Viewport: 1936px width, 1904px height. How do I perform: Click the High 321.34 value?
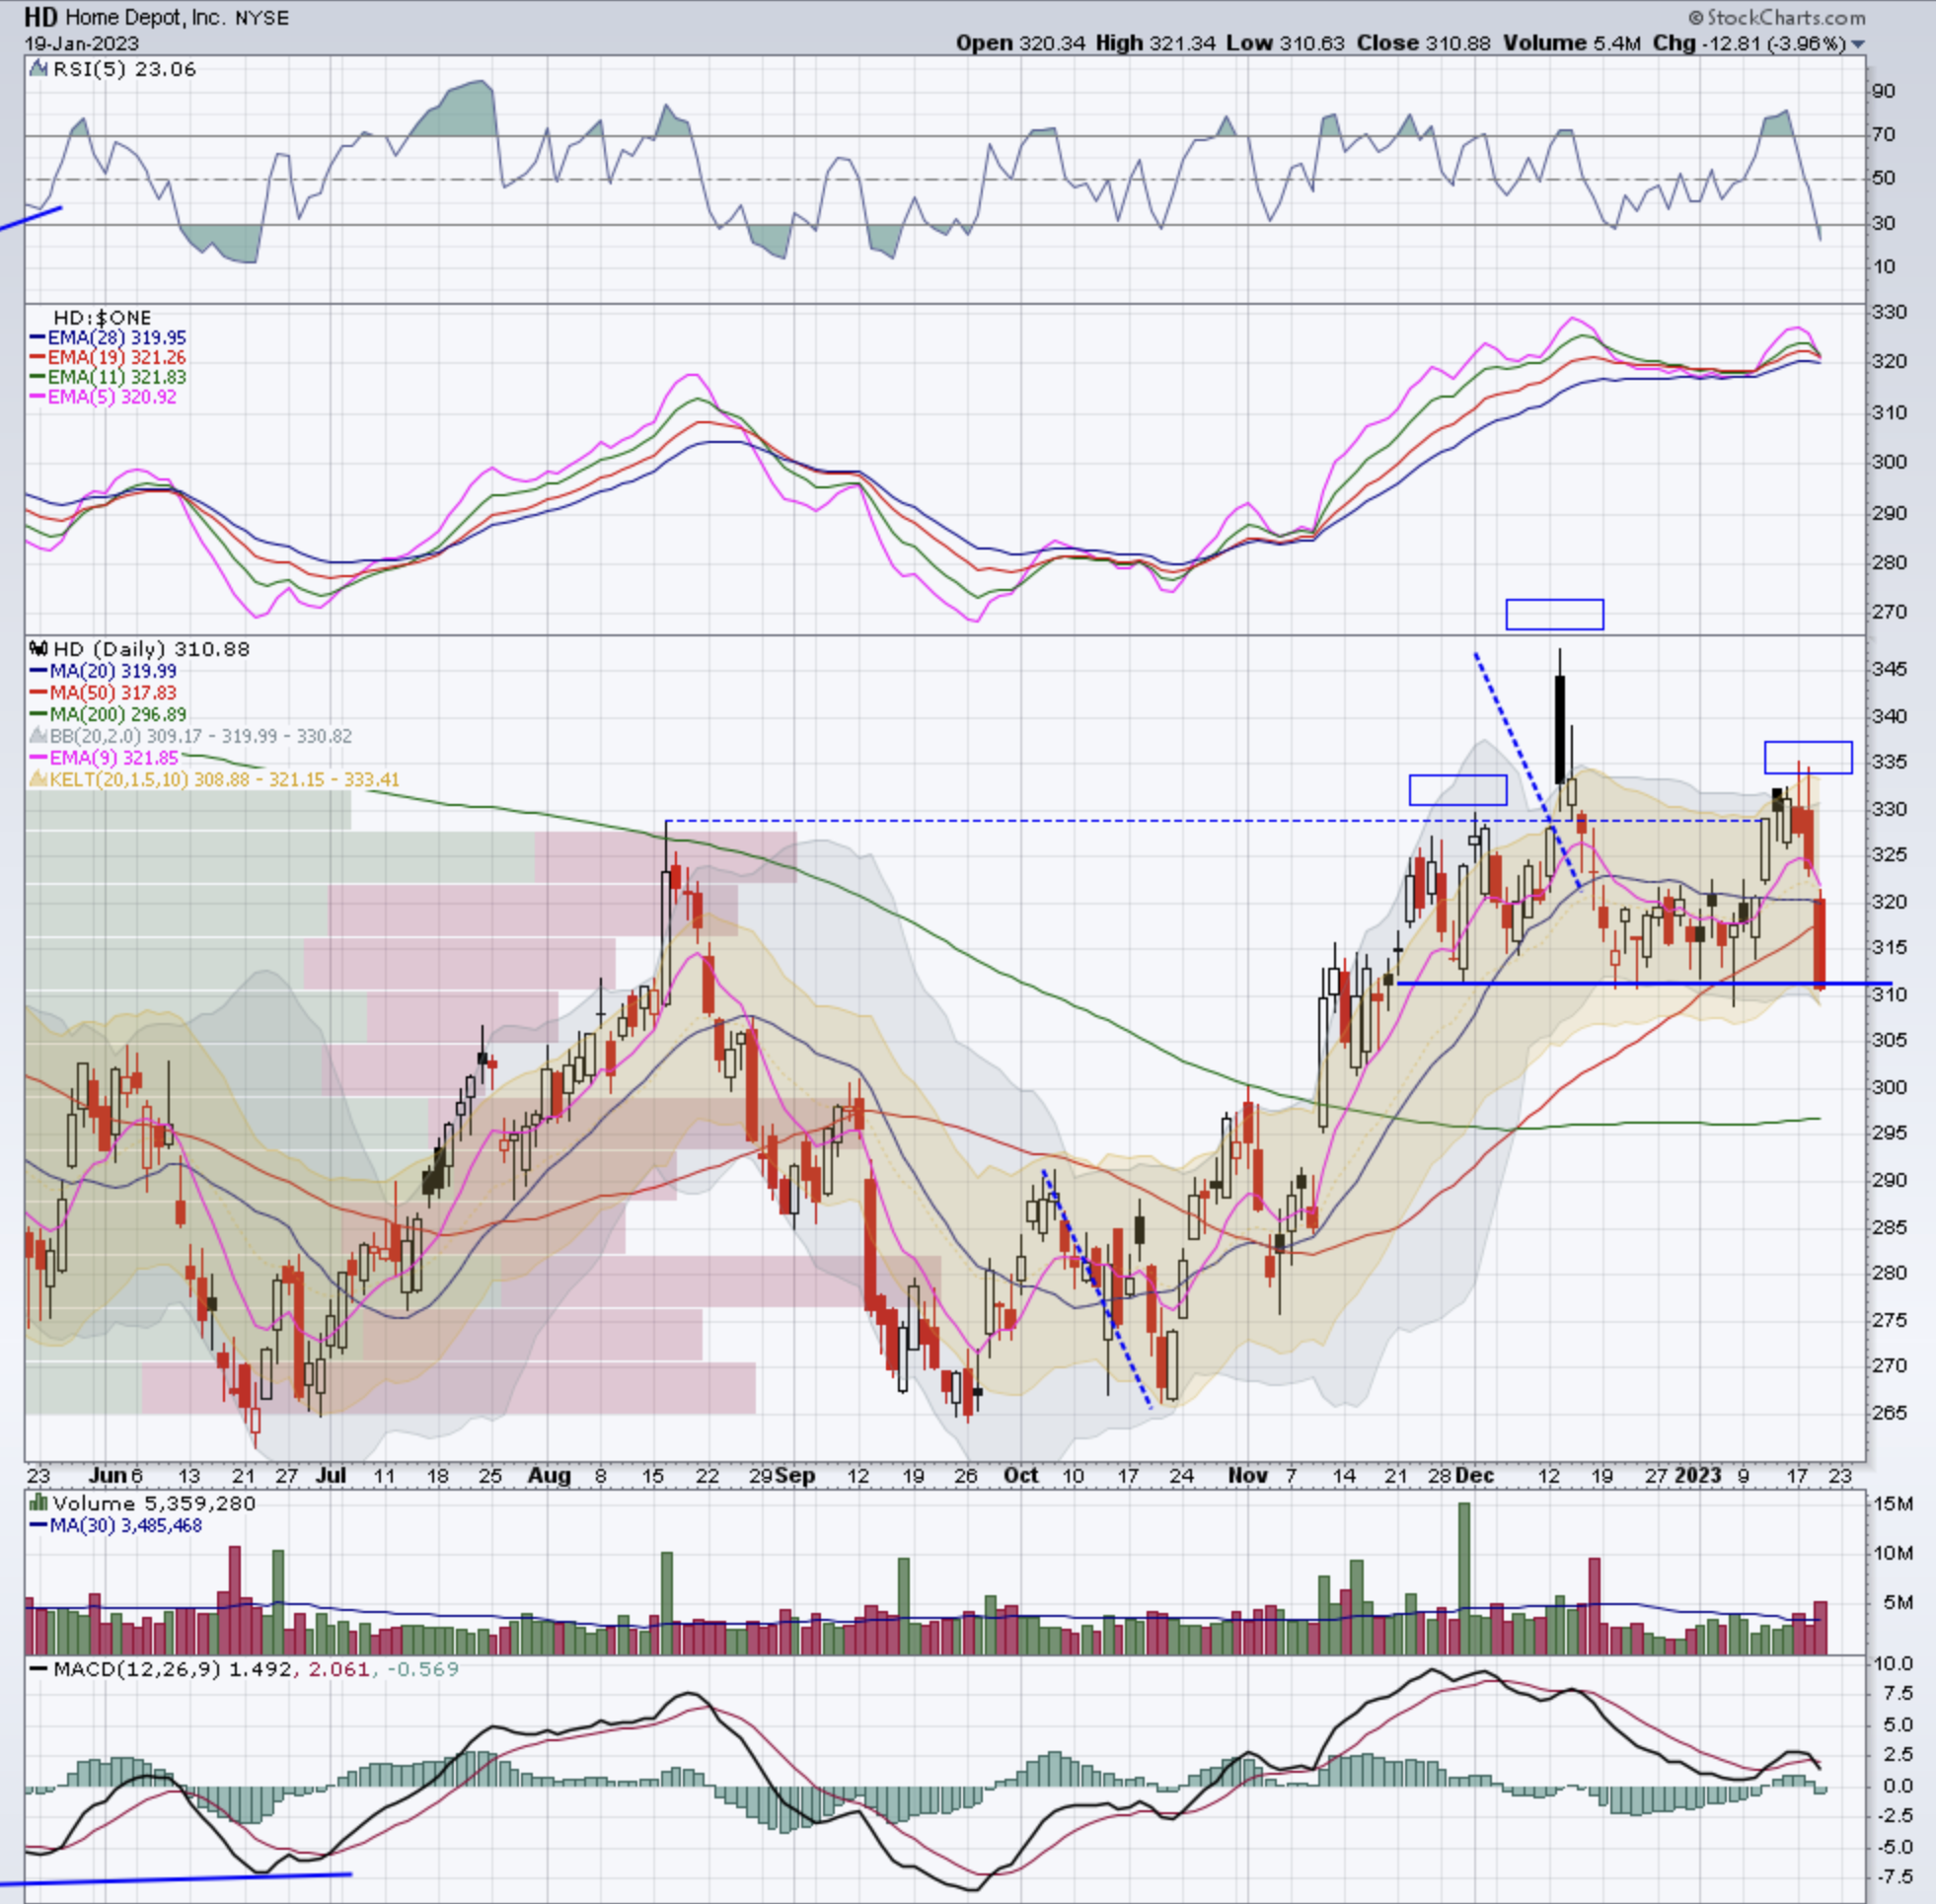pos(1156,43)
